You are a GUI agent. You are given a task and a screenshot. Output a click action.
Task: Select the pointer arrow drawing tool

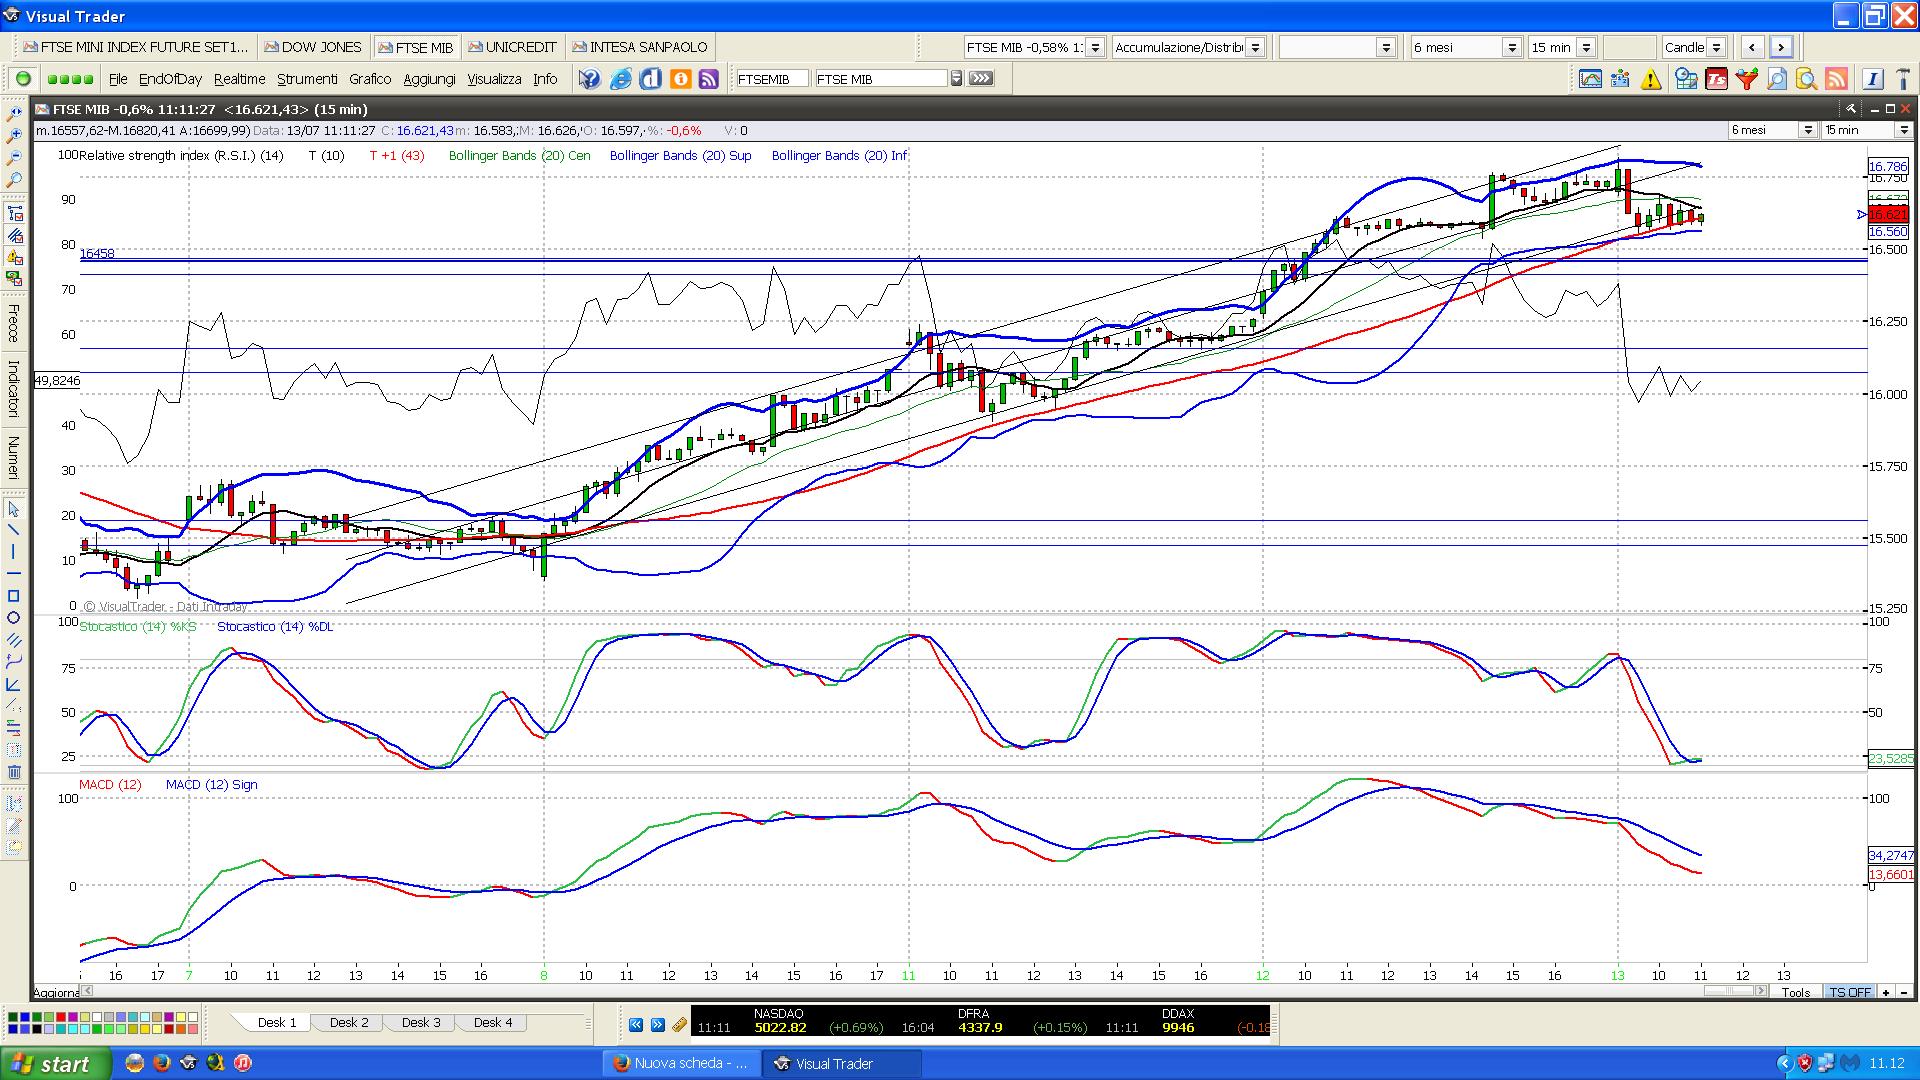click(x=14, y=509)
